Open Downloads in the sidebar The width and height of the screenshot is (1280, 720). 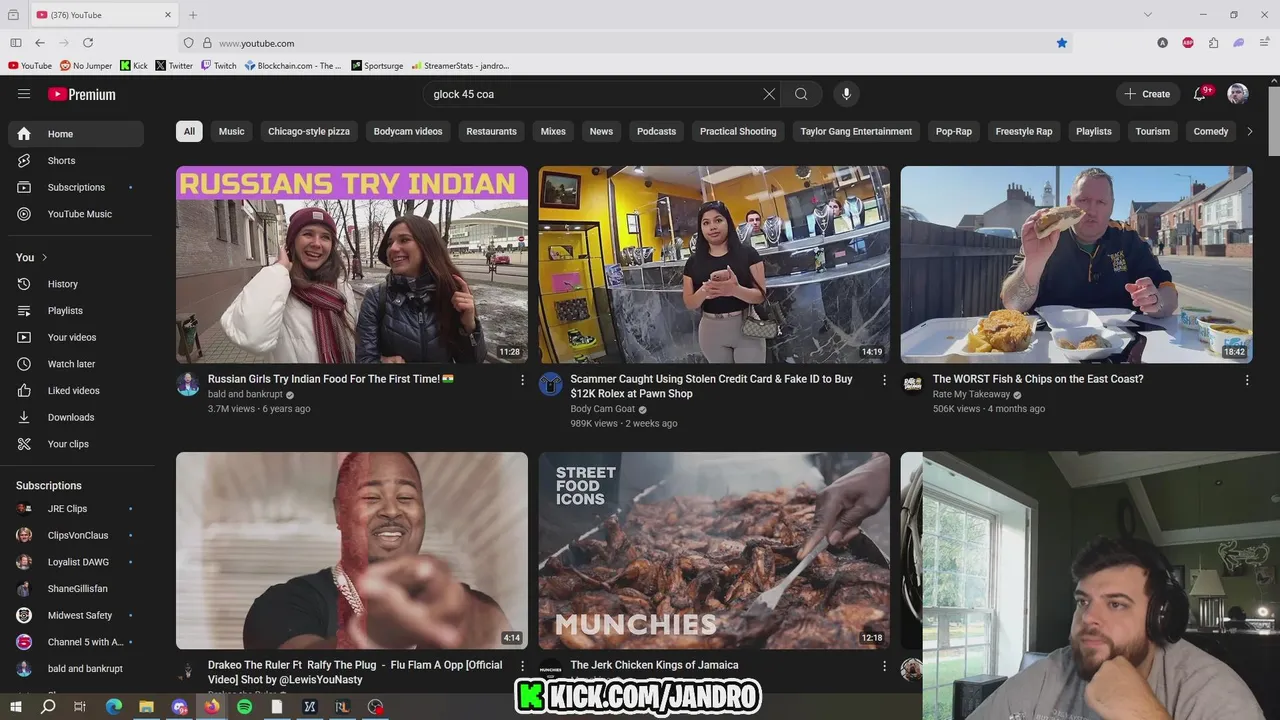(76, 417)
